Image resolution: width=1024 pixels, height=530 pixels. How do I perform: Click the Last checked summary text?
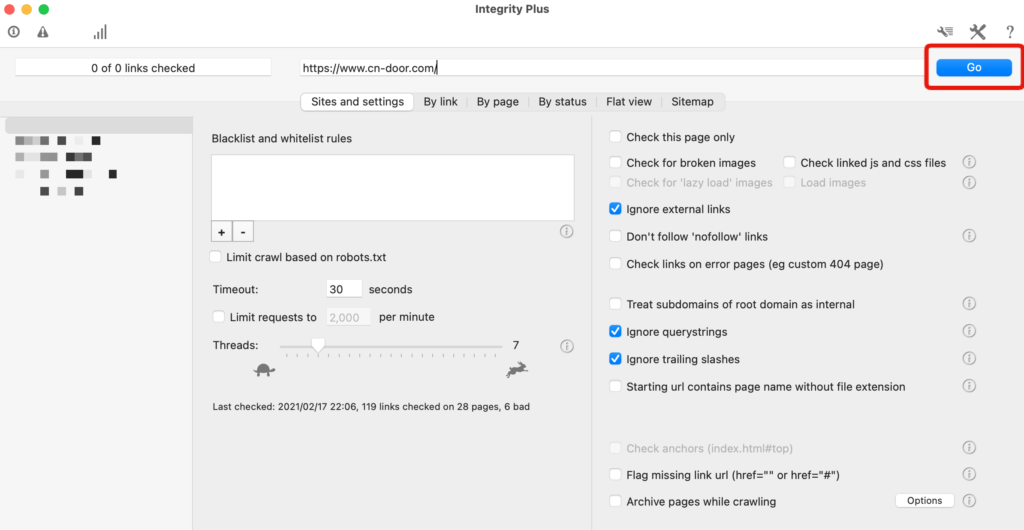coord(371,407)
